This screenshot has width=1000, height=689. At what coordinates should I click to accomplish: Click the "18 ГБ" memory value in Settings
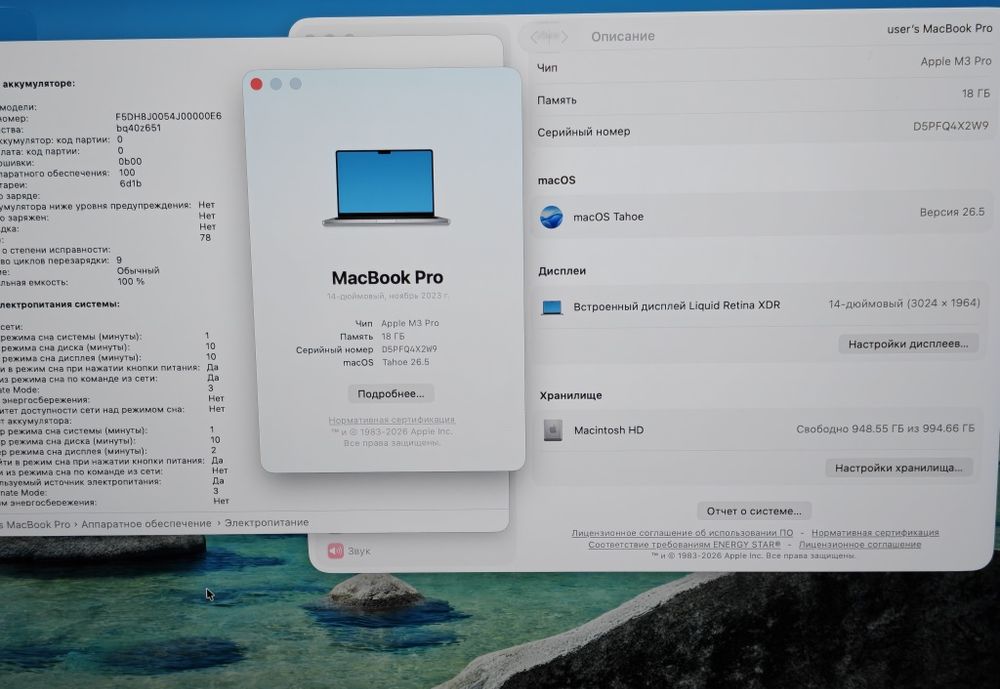[976, 94]
